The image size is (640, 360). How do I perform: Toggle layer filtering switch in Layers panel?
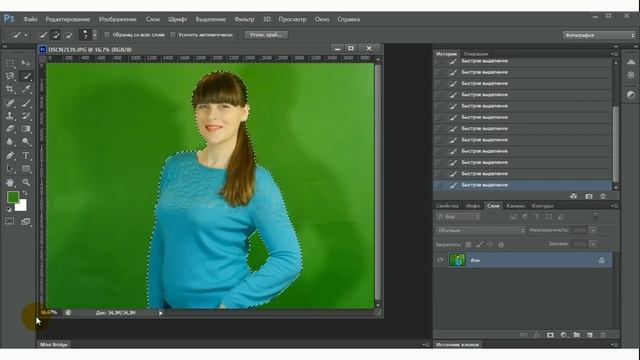[596, 216]
